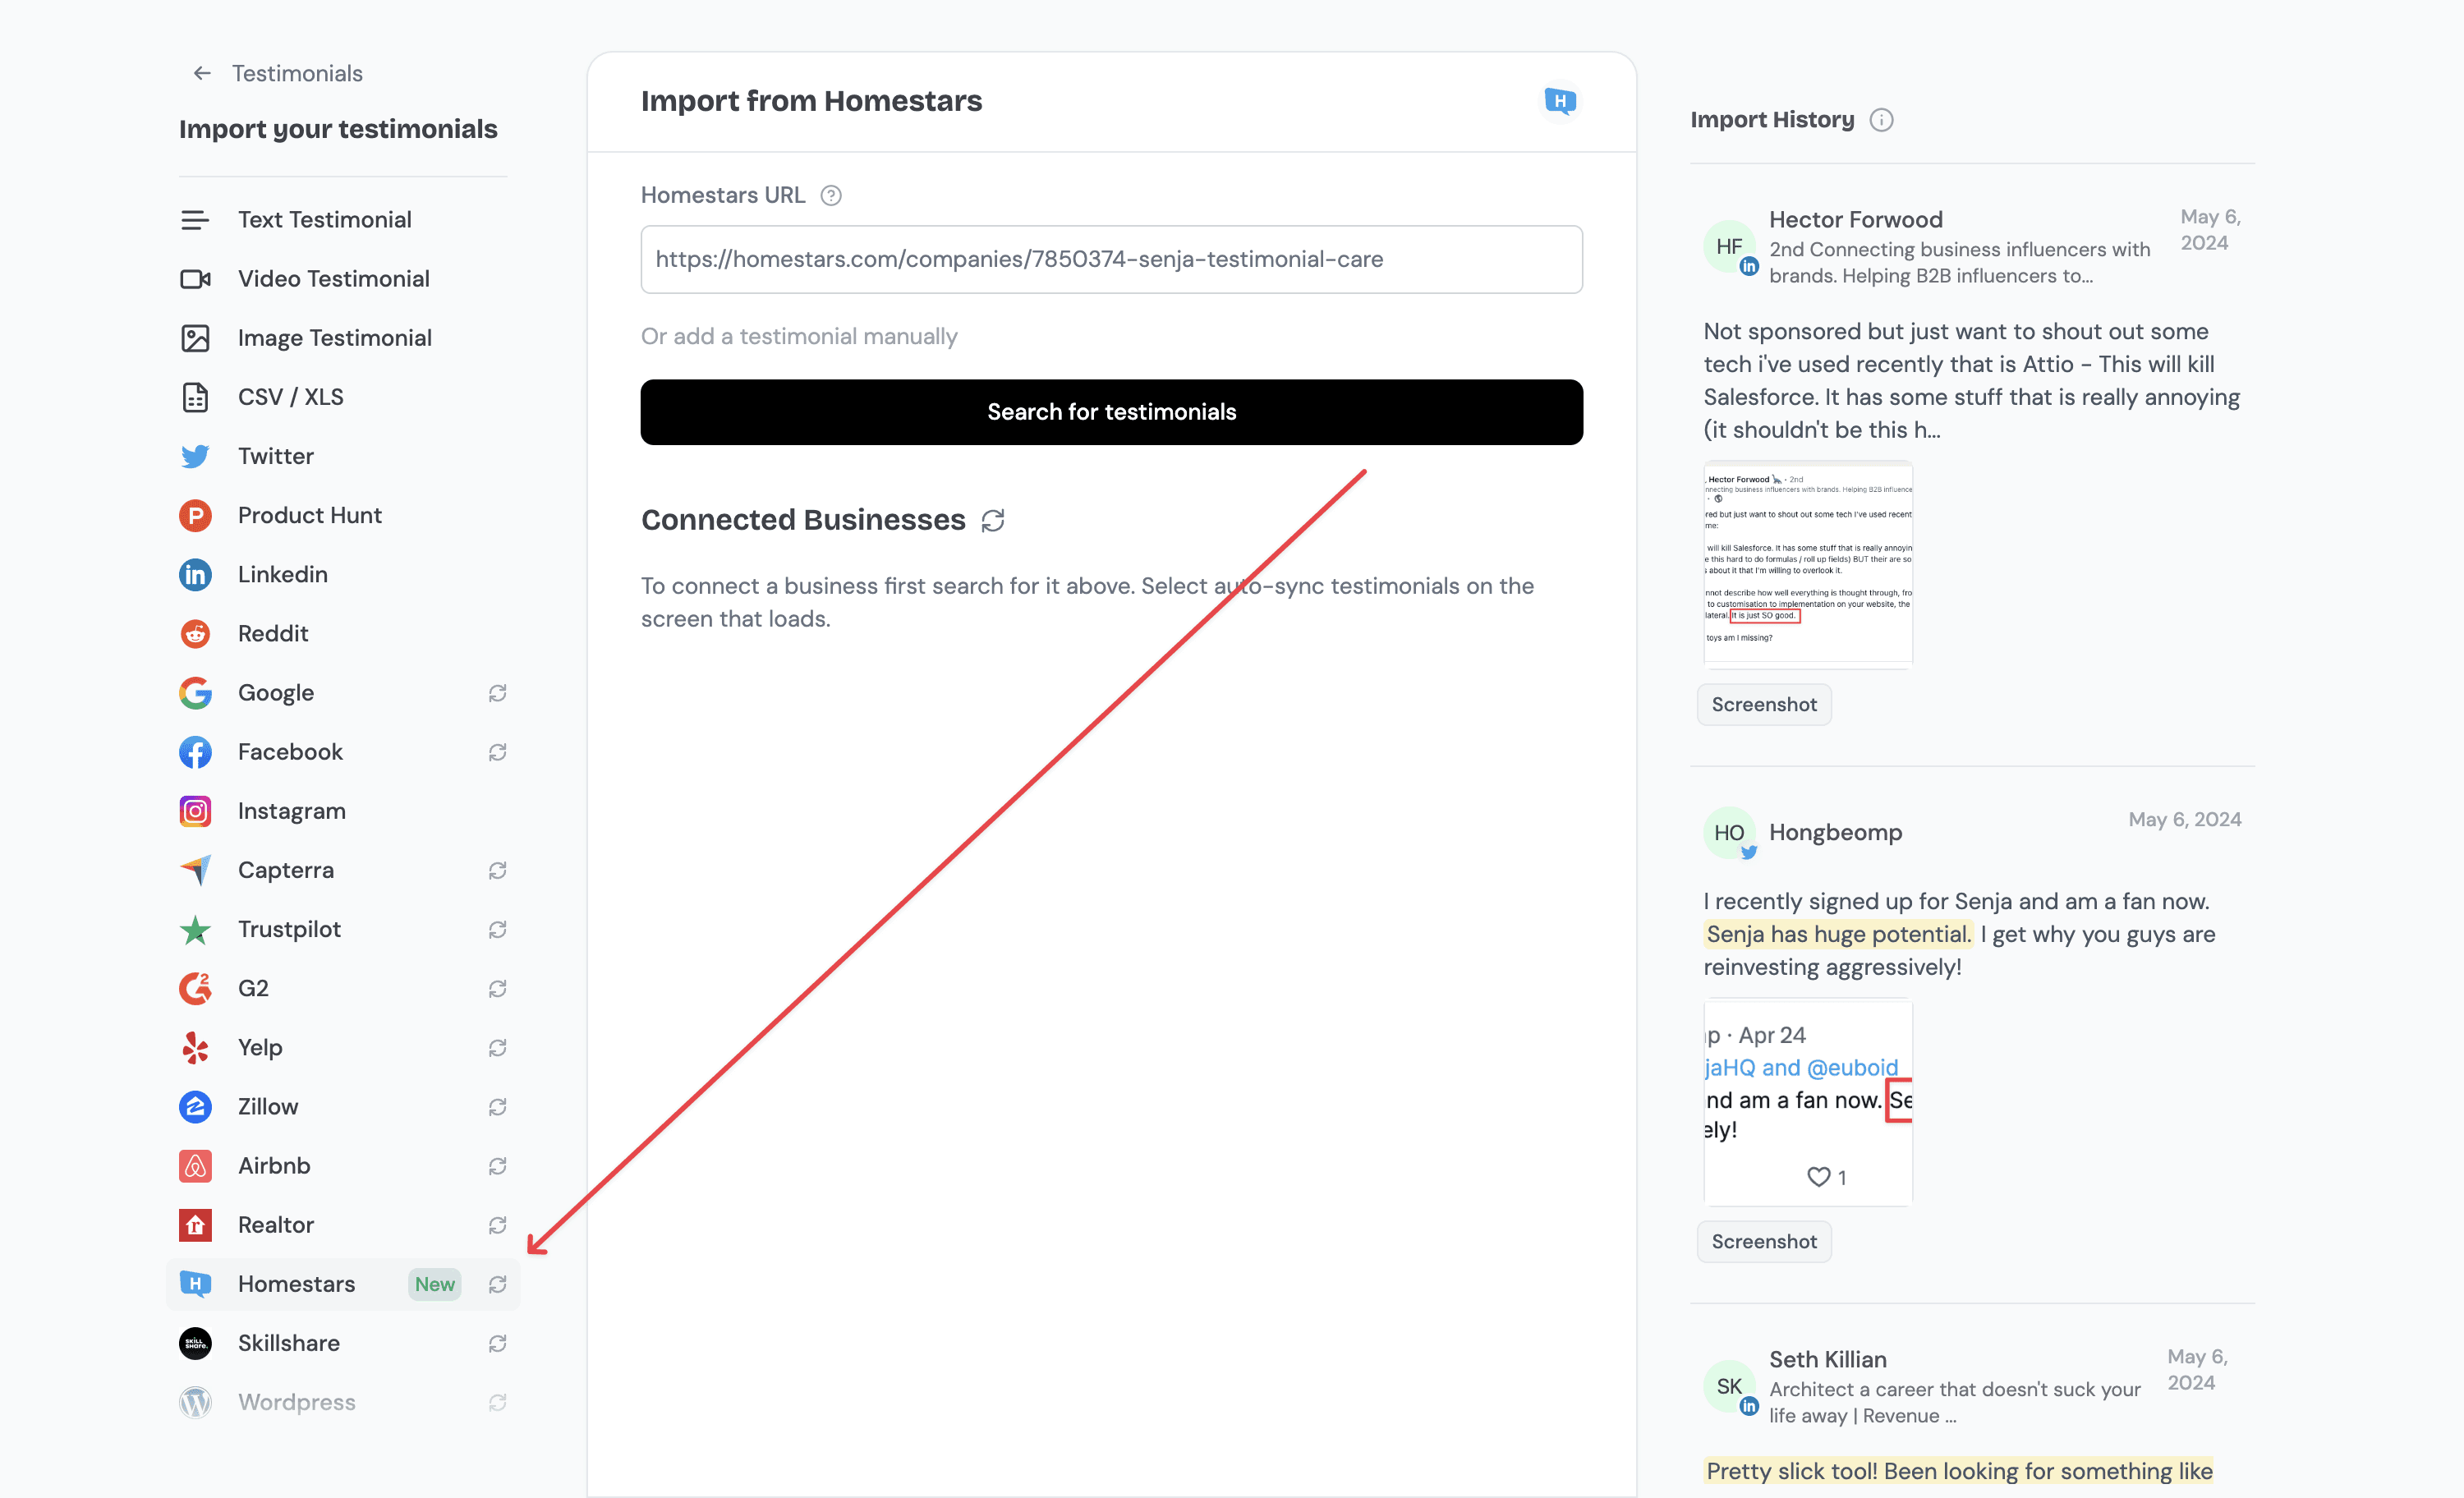Click the Homestars URL input field
Screen dimensions: 2464x1498
[1110, 259]
